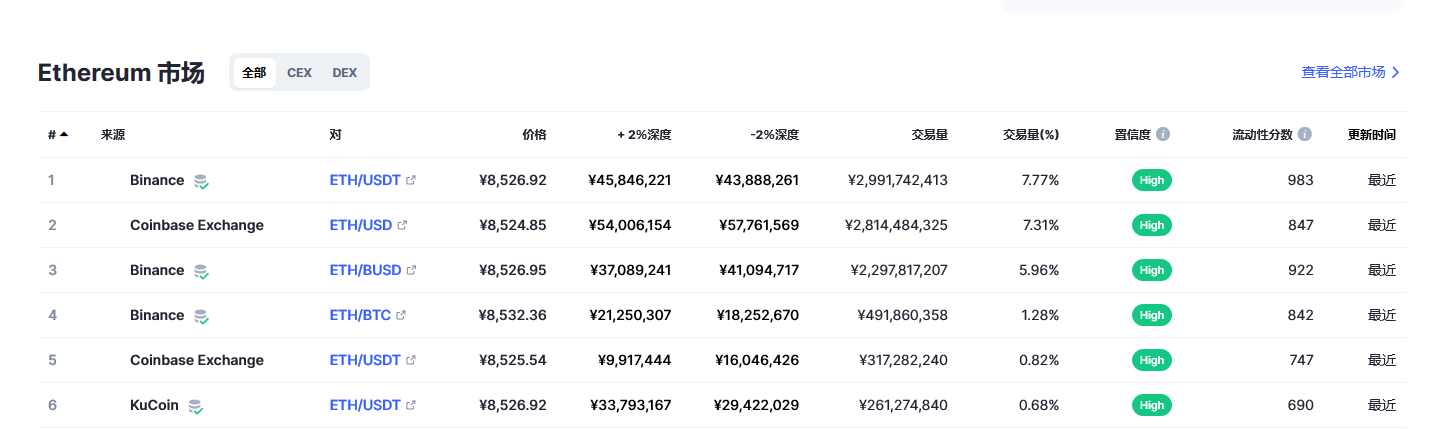Open the KuCoin ETH/USDT pair link
The image size is (1450, 430).
pos(365,405)
